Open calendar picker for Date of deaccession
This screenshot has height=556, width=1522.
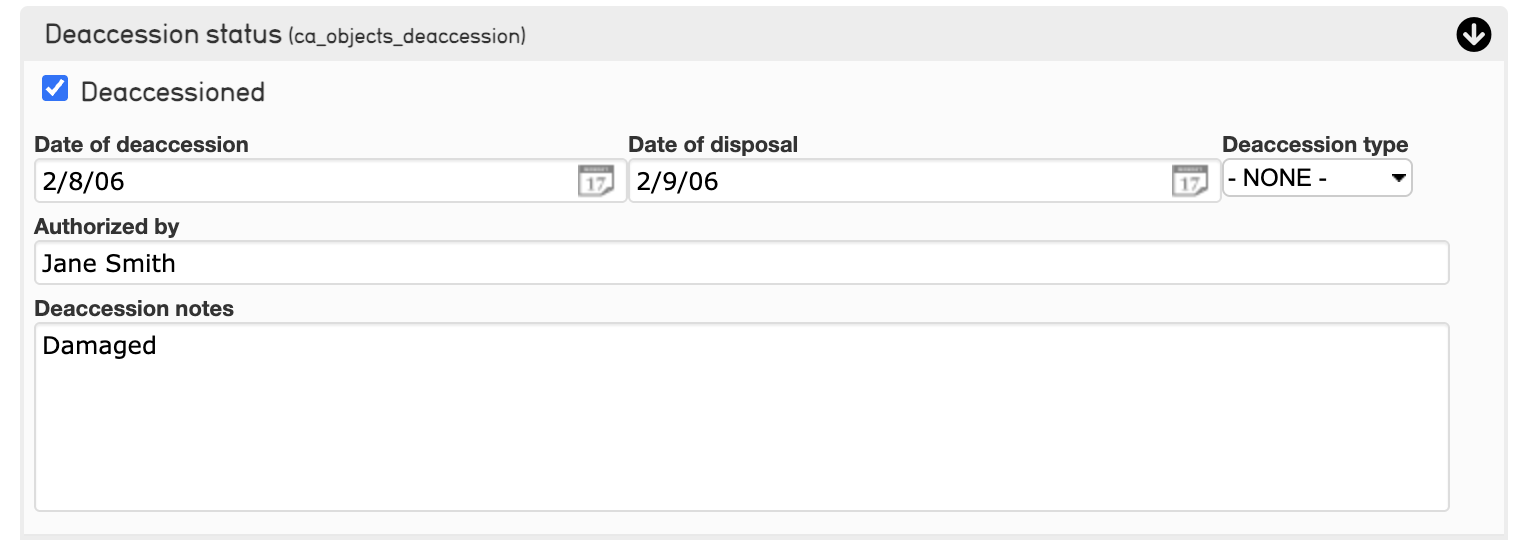point(596,181)
